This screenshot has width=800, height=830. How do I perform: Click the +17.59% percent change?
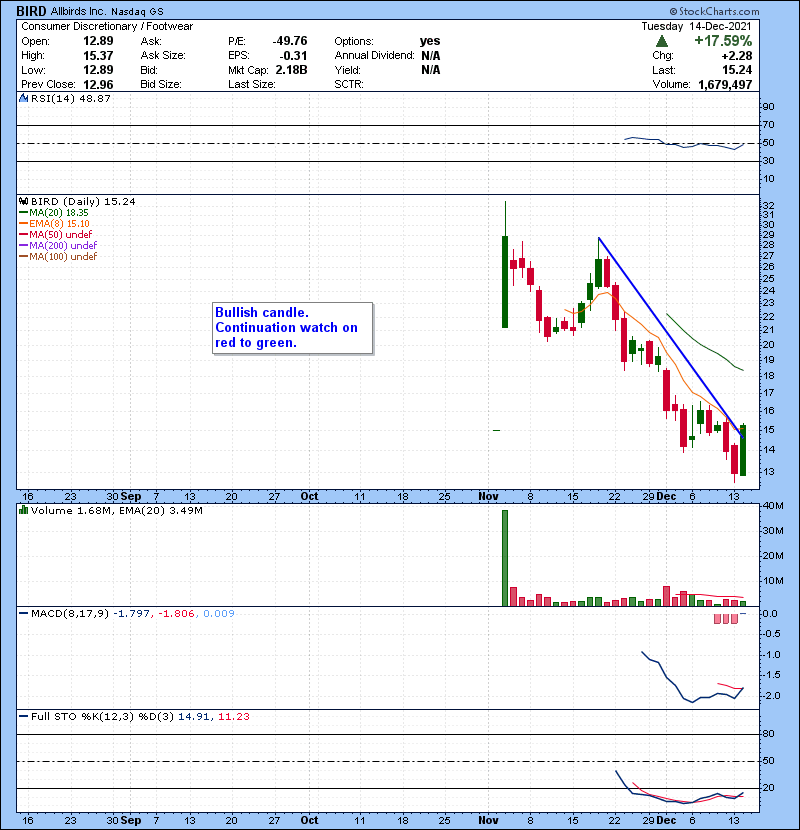723,41
